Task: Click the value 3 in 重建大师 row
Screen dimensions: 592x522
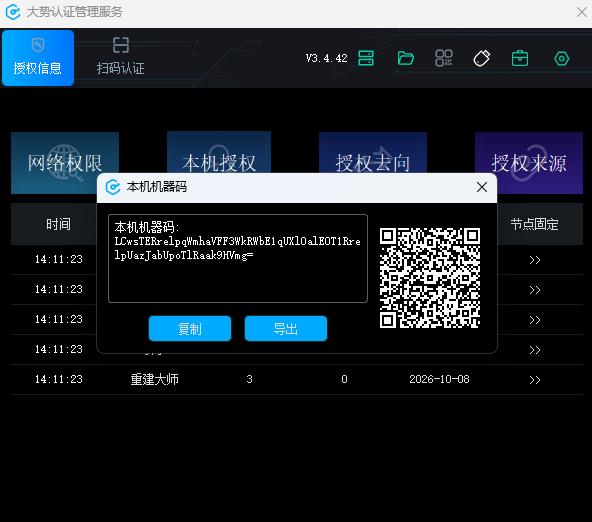Action: coord(249,379)
